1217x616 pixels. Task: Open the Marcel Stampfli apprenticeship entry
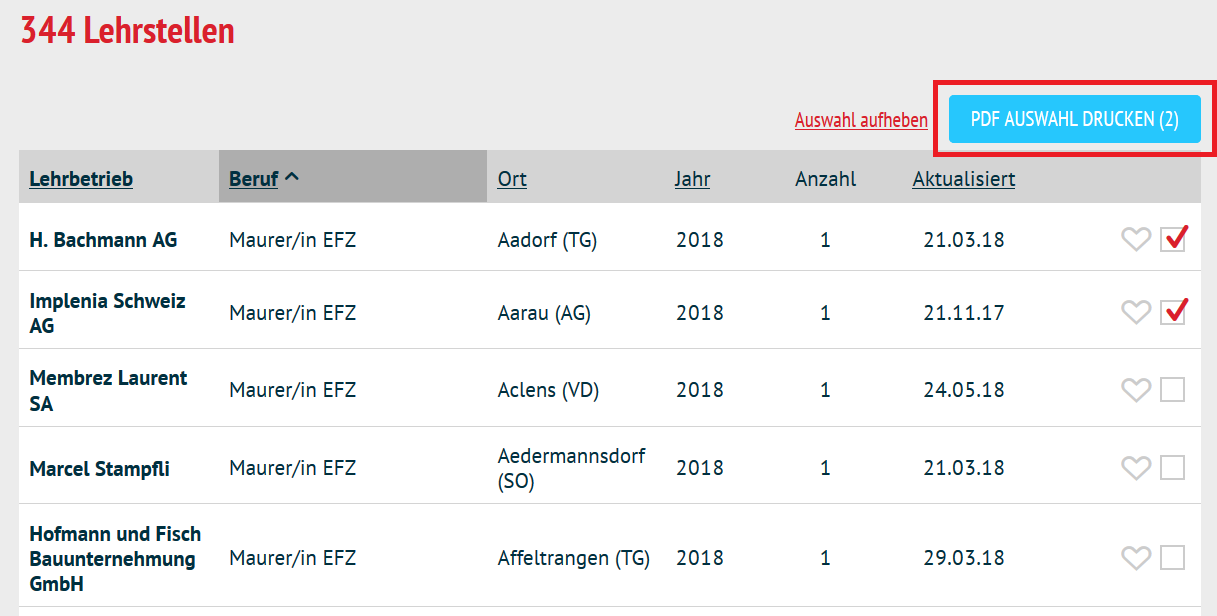(x=99, y=468)
